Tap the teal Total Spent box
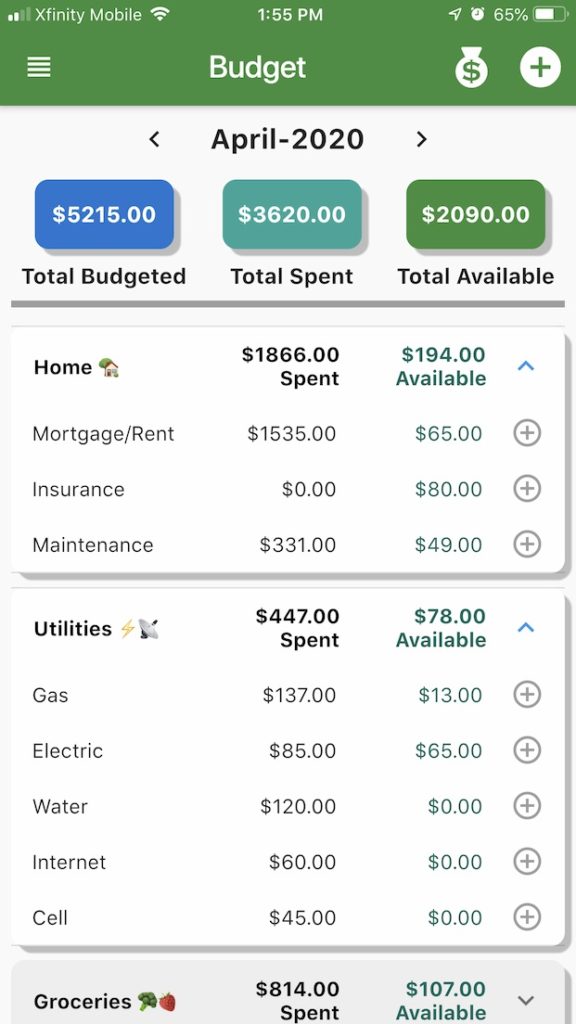 tap(292, 214)
